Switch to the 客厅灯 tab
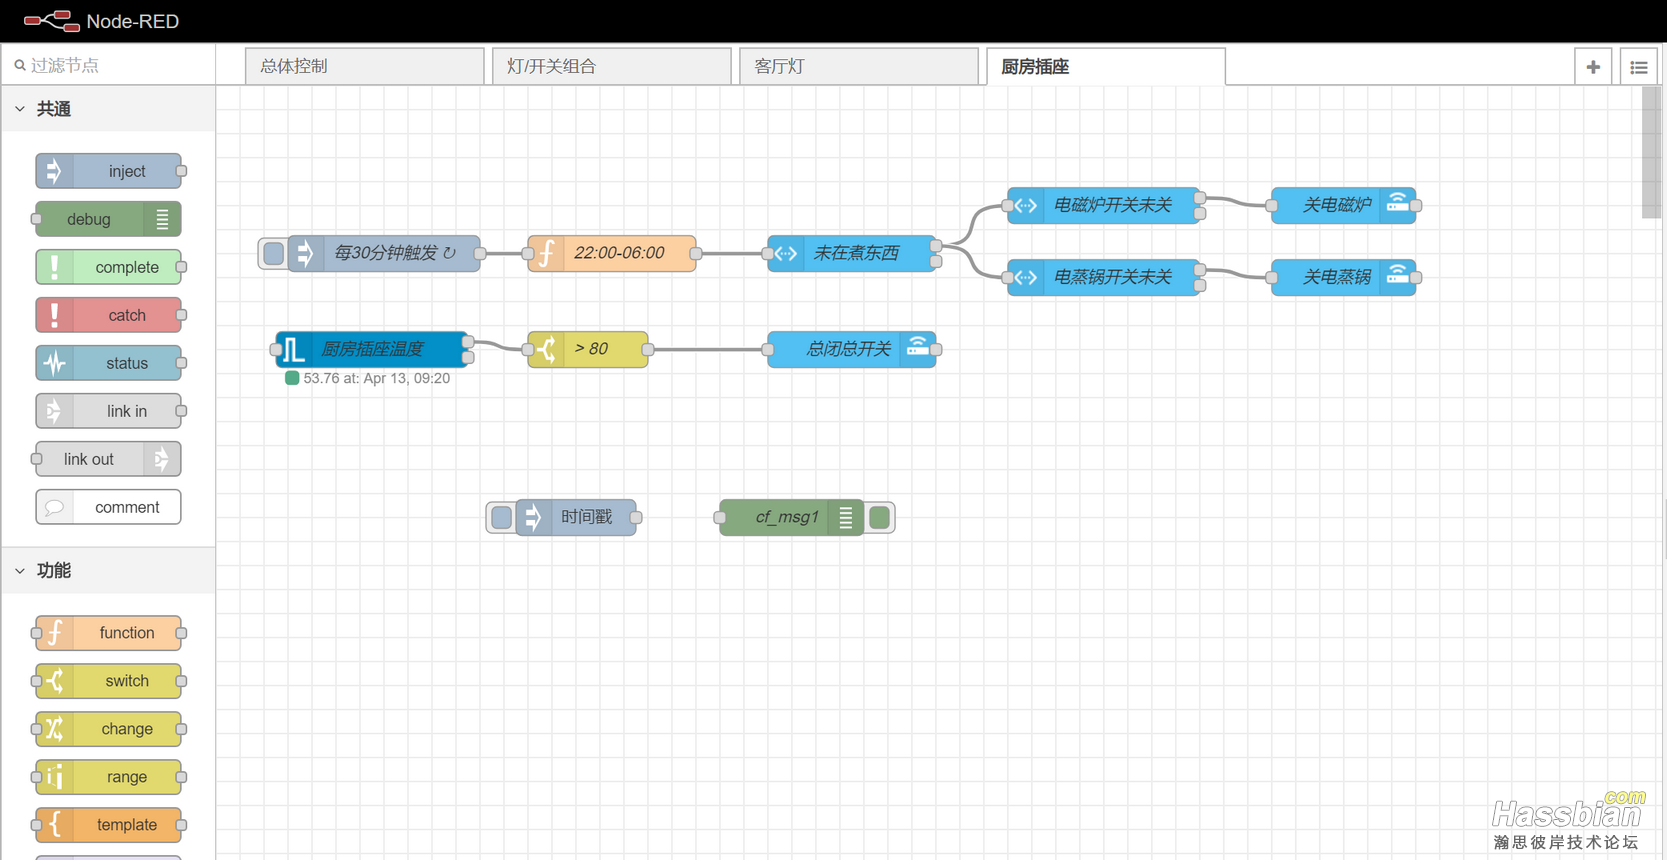Image resolution: width=1667 pixels, height=860 pixels. [858, 66]
